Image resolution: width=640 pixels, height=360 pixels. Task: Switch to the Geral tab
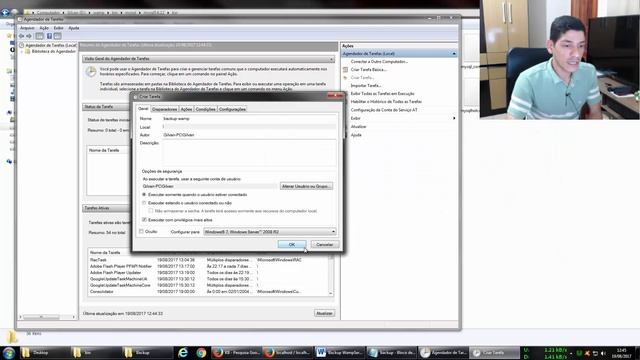click(x=143, y=109)
